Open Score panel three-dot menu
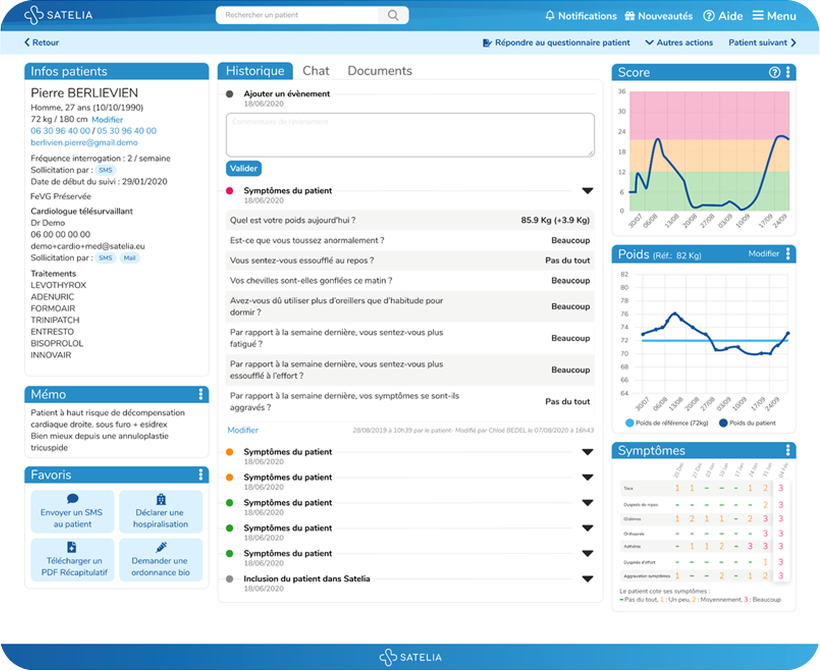 pyautogui.click(x=788, y=72)
